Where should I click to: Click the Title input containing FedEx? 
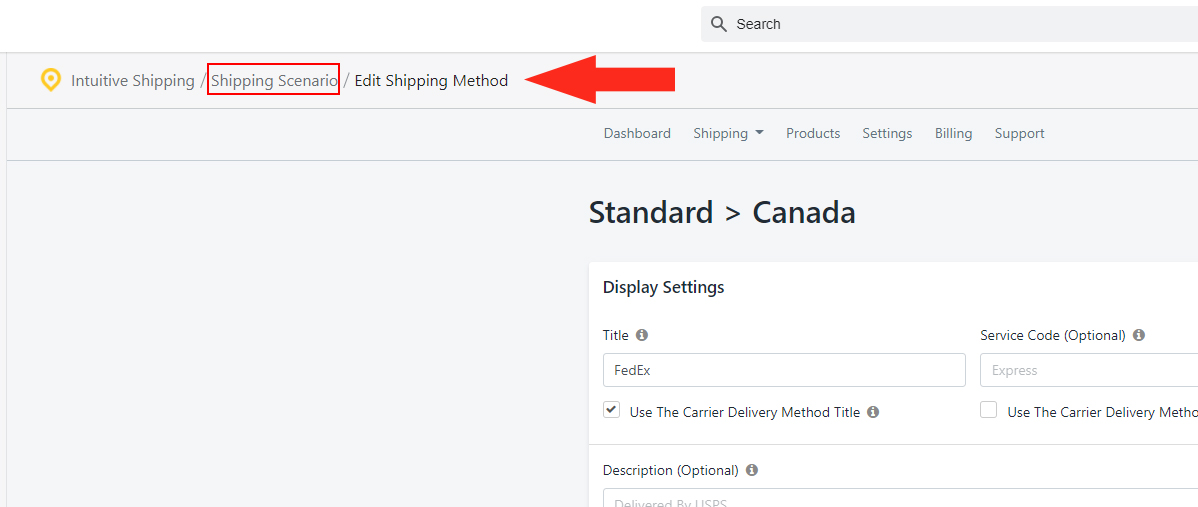pos(784,370)
